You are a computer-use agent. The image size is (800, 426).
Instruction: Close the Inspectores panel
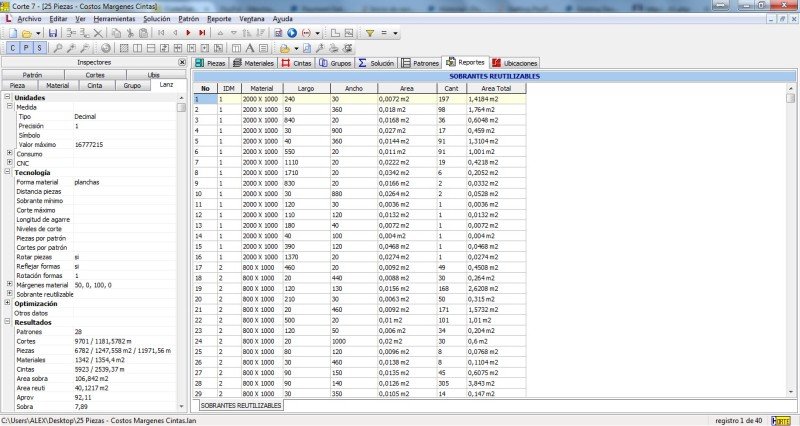pos(181,62)
